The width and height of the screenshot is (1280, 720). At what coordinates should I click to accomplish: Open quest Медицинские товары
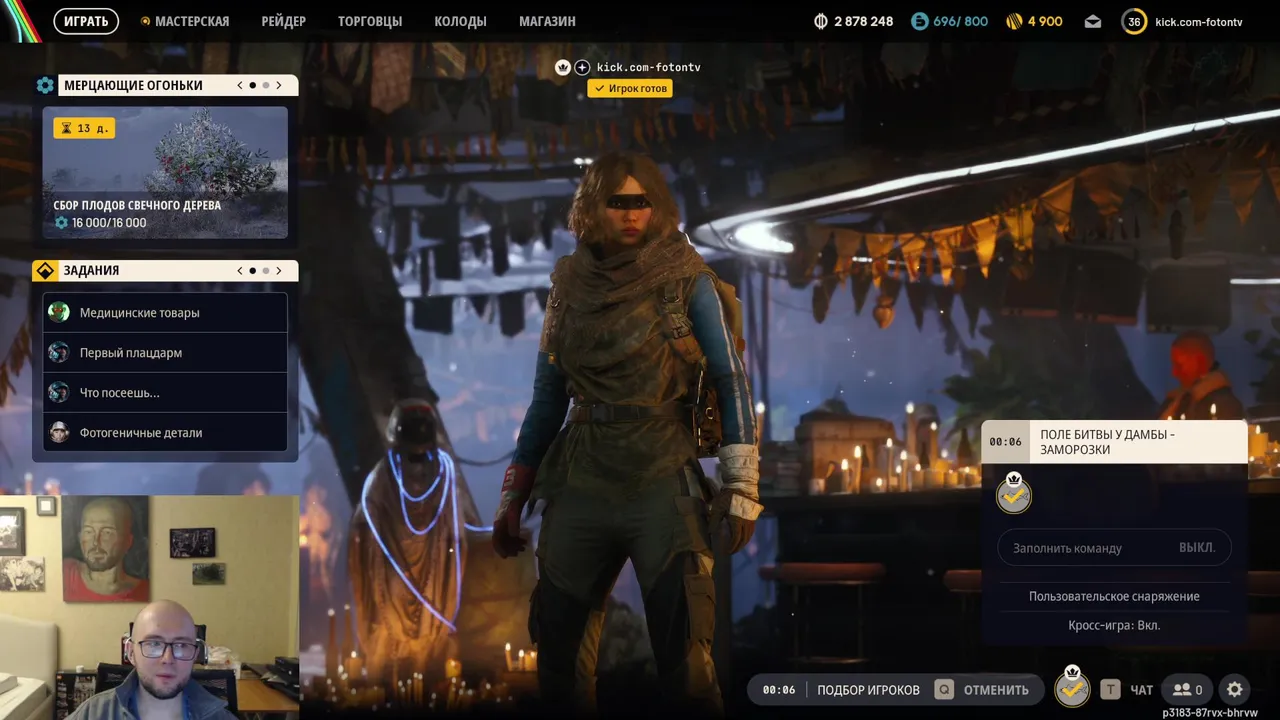pos(165,312)
